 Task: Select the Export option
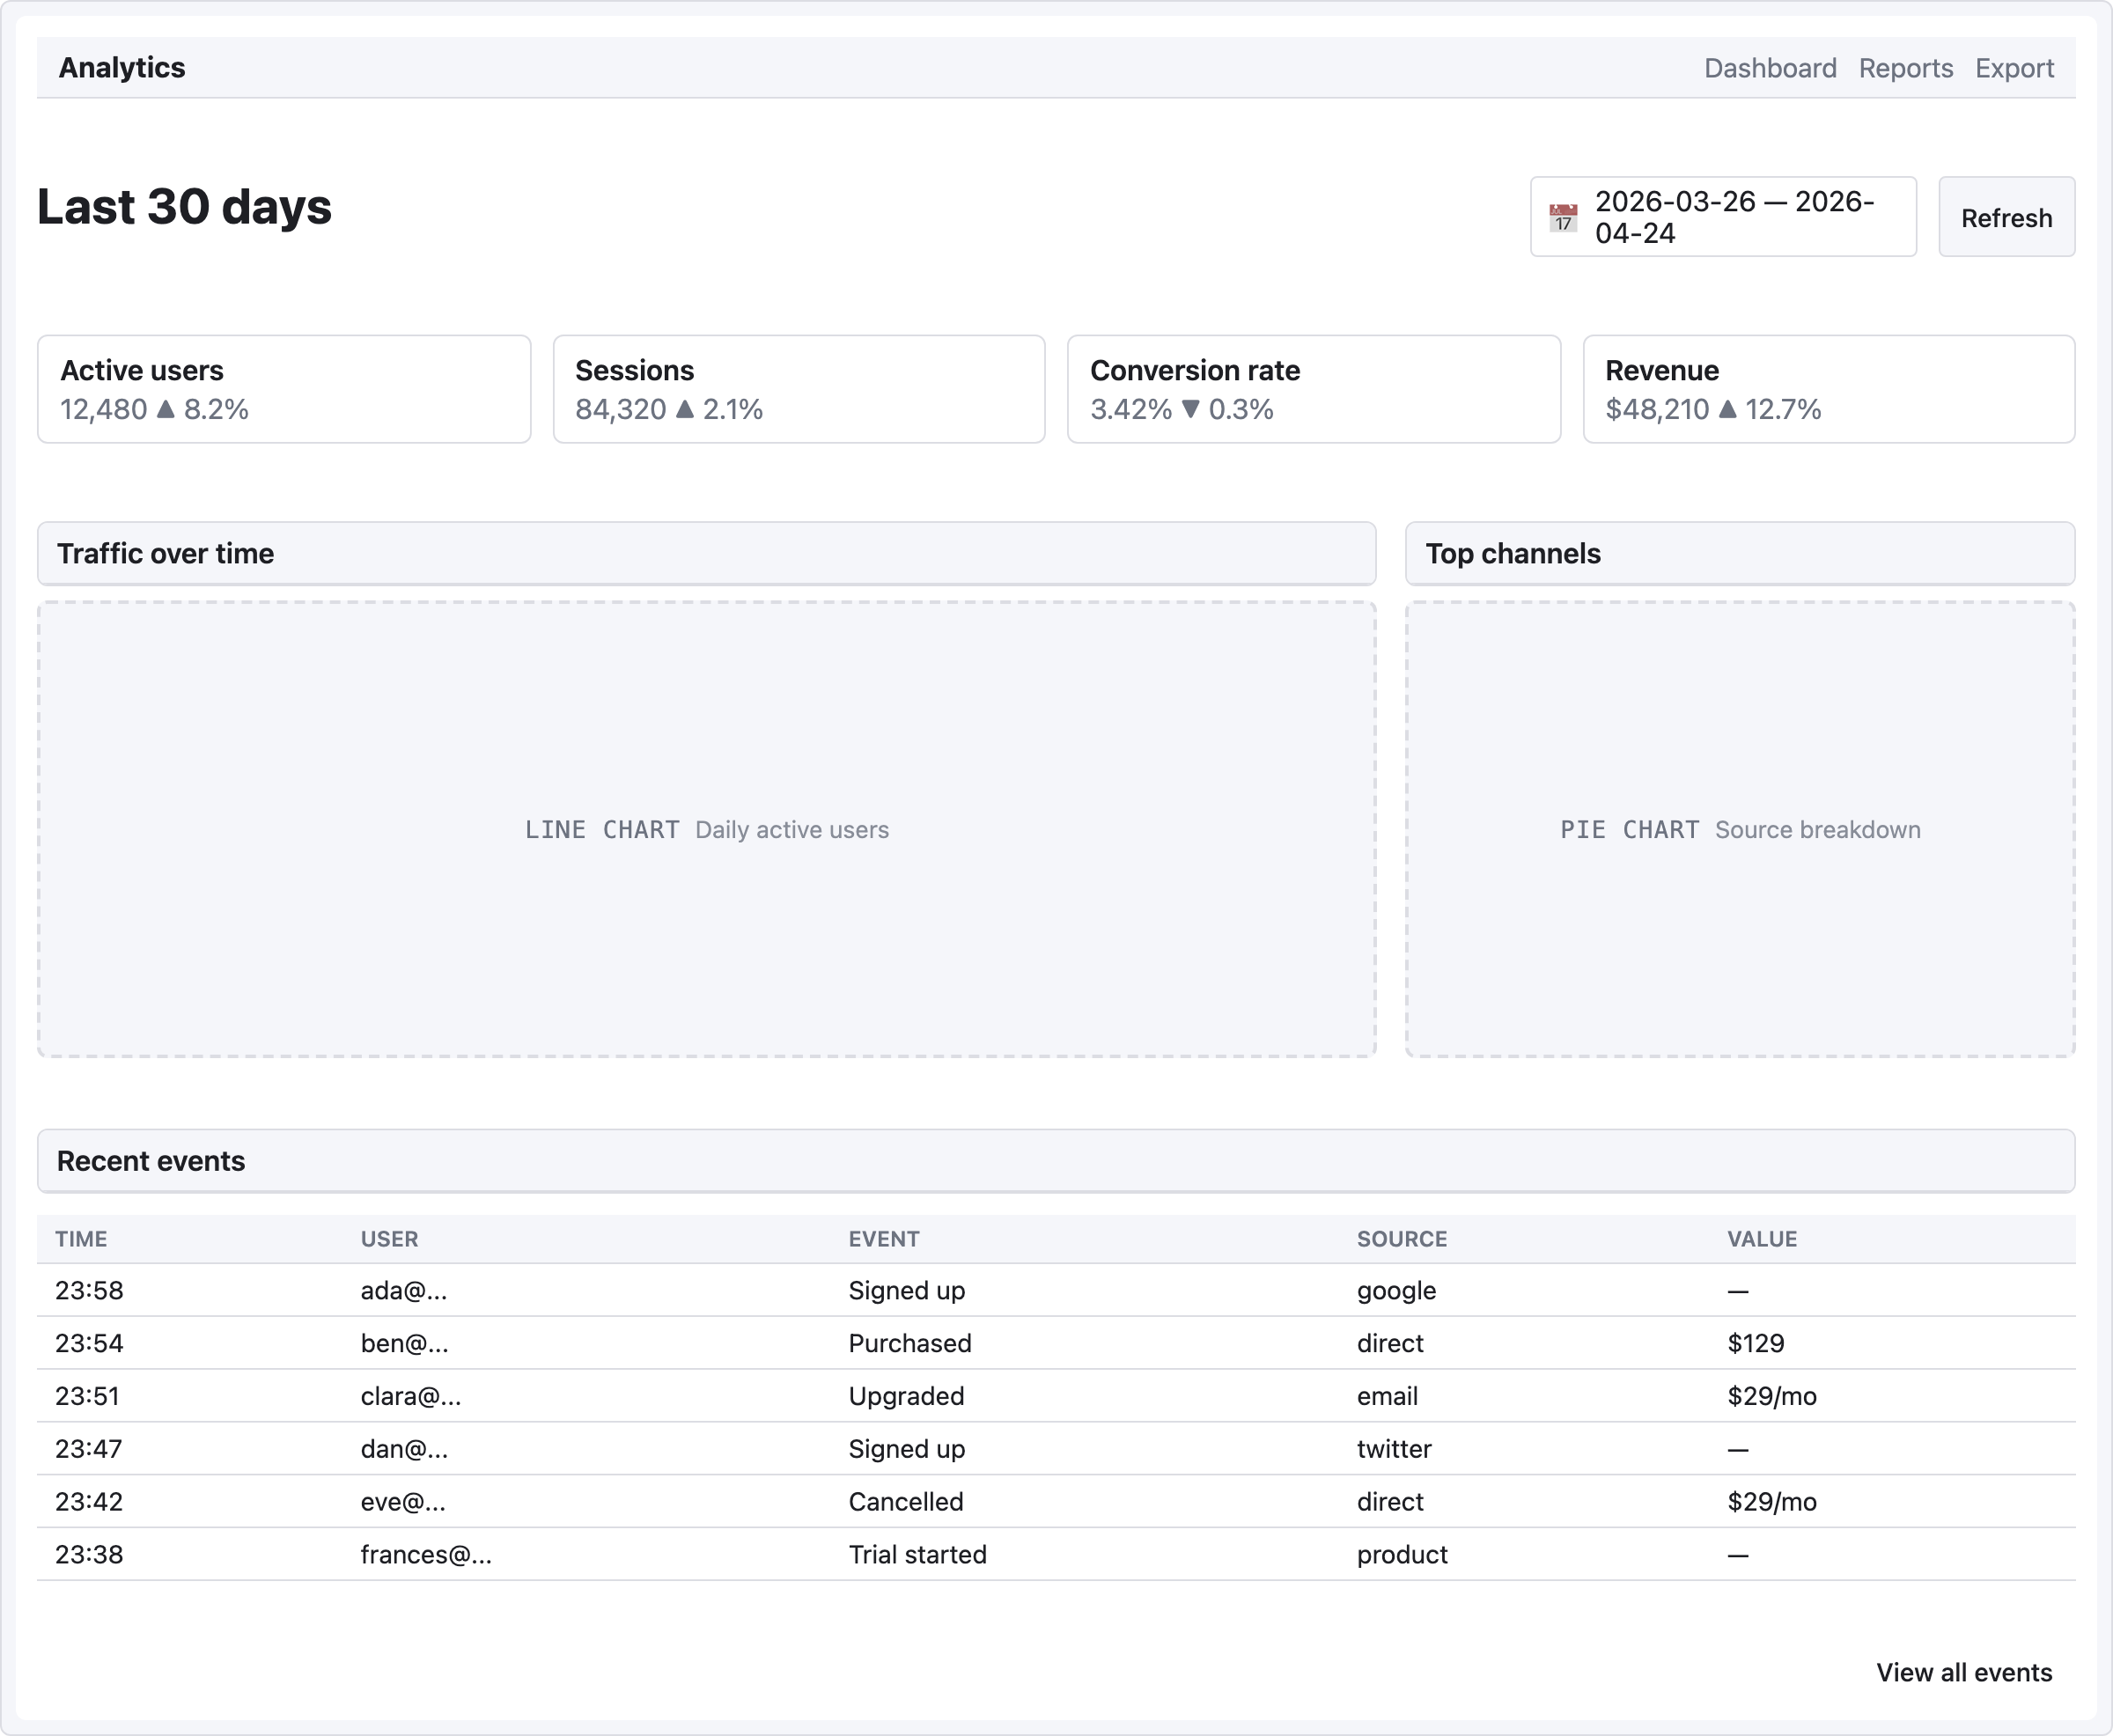(2014, 67)
